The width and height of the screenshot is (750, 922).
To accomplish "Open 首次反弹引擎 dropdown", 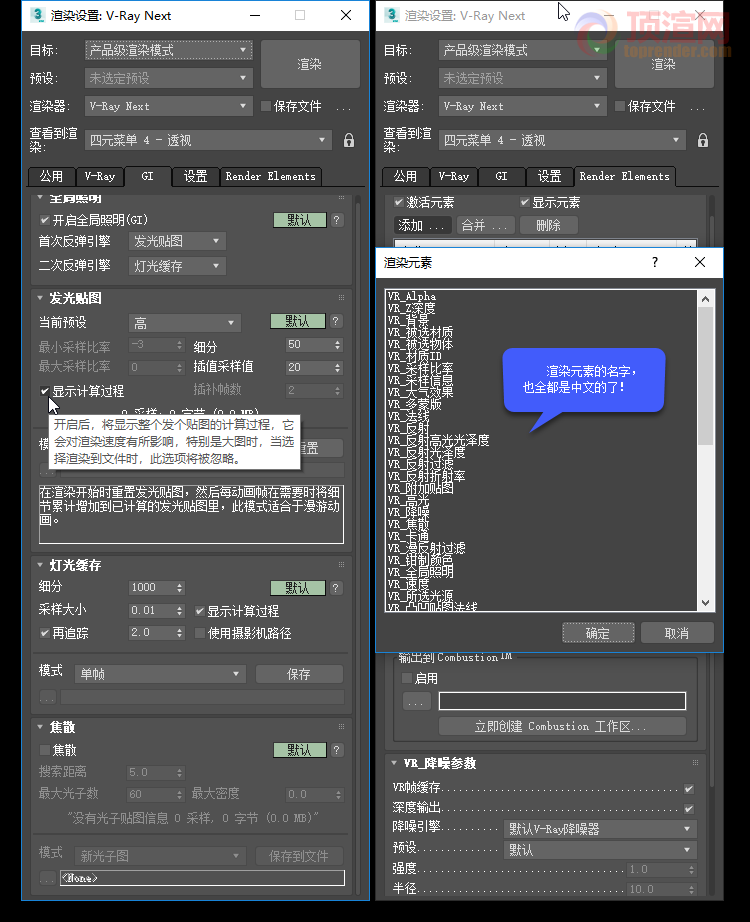I will tap(177, 241).
